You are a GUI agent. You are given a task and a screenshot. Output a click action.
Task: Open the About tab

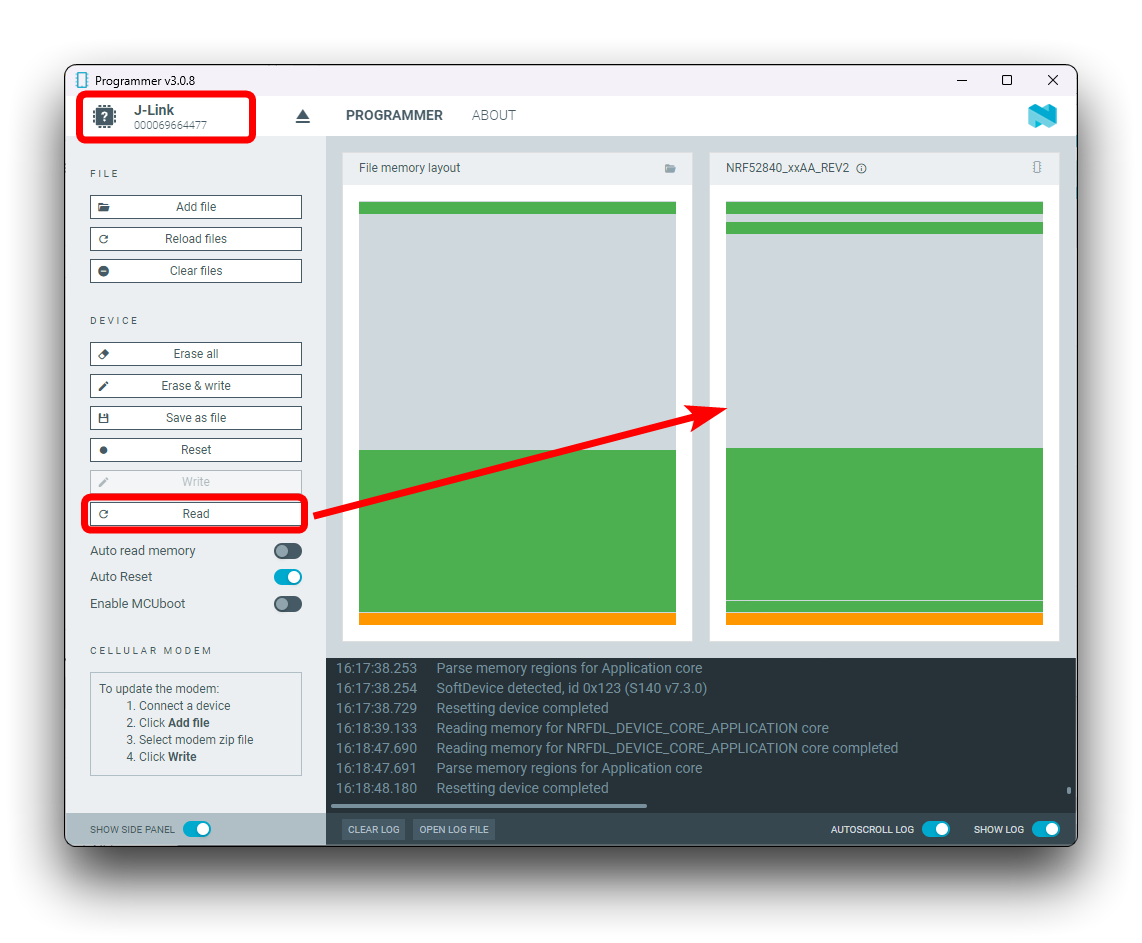[494, 116]
